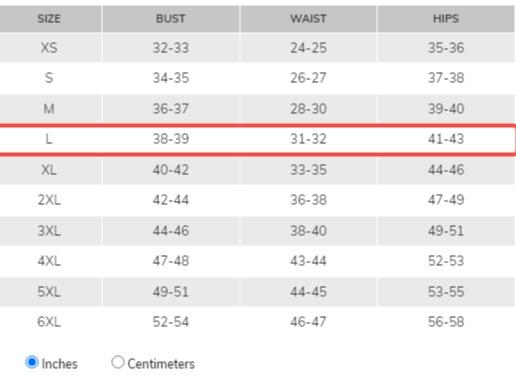Click the bust value 38-39

(x=171, y=139)
